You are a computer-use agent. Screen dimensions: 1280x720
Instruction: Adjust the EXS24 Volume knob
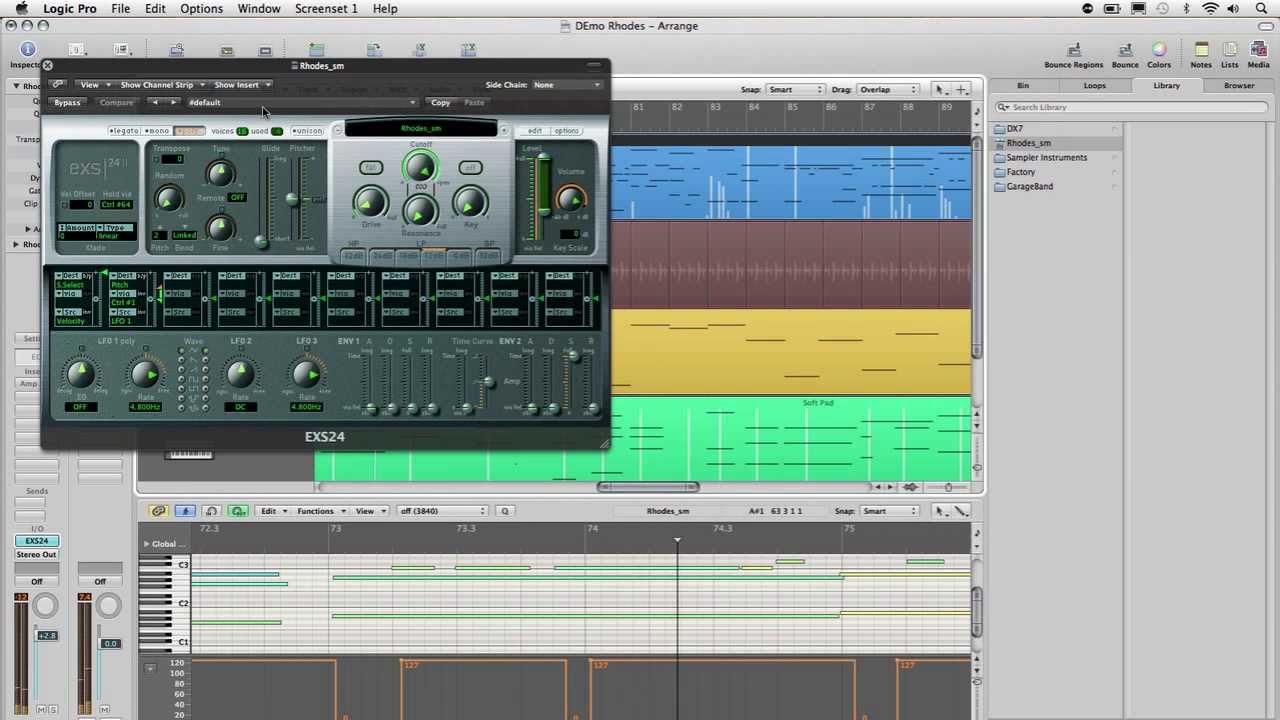(570, 198)
